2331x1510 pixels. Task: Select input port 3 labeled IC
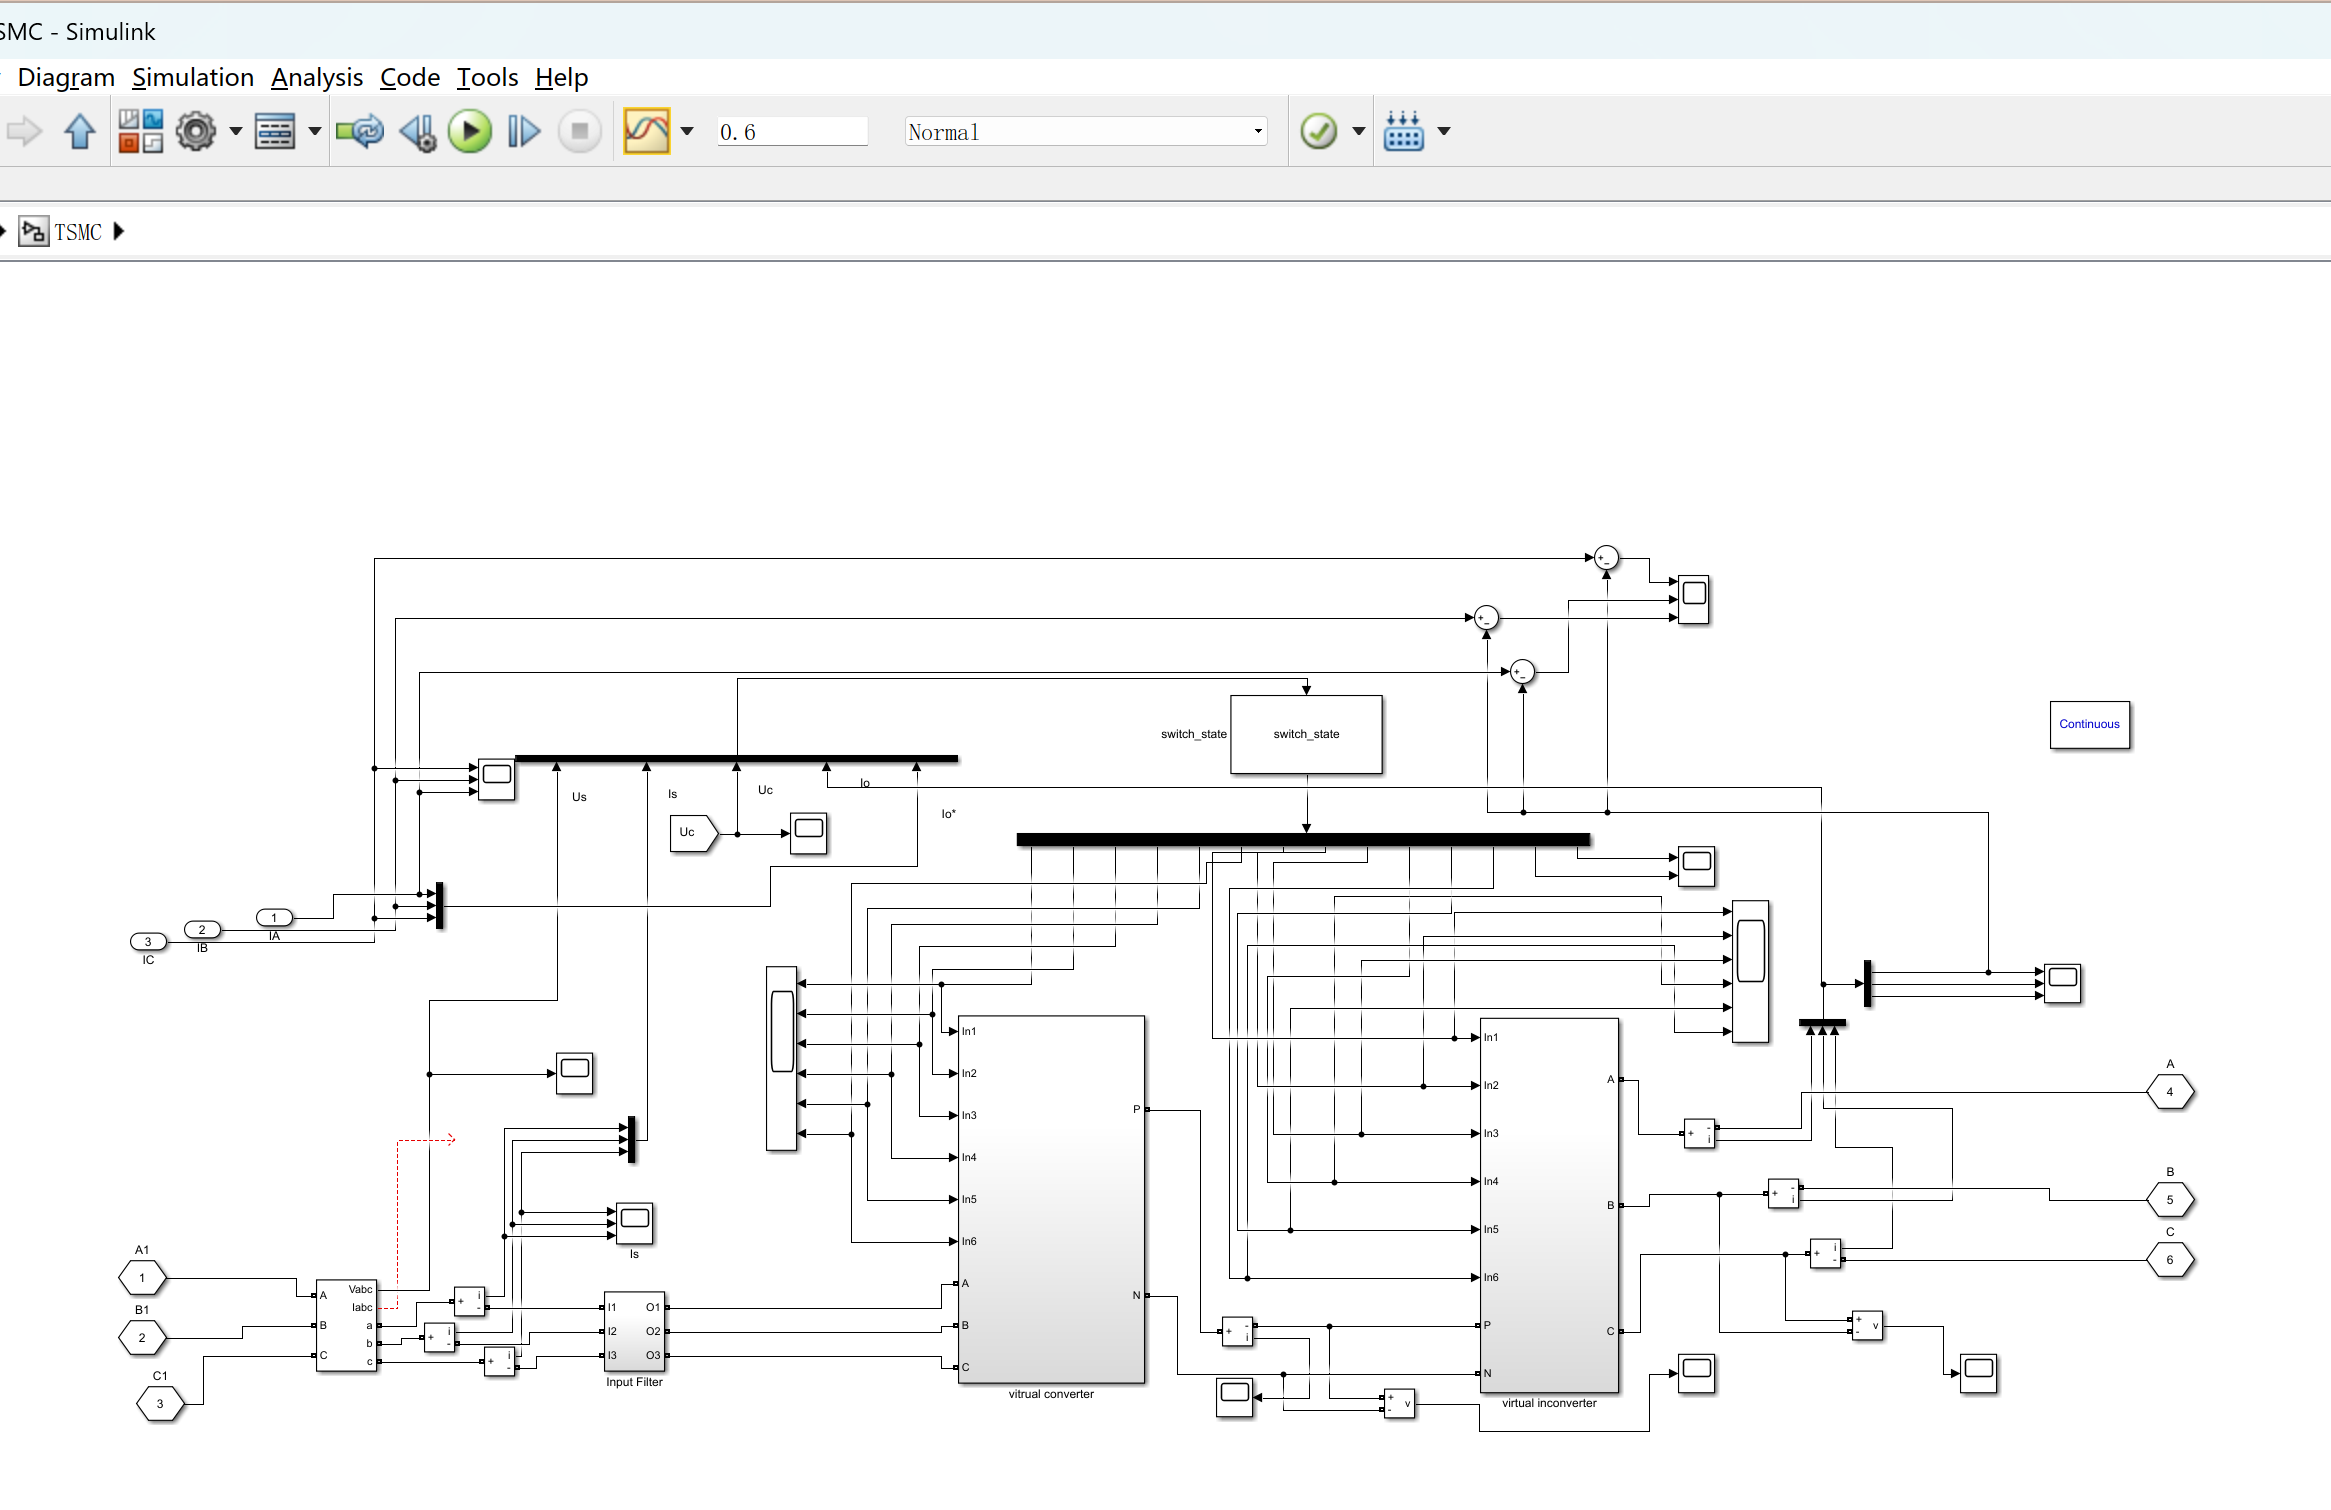(148, 941)
